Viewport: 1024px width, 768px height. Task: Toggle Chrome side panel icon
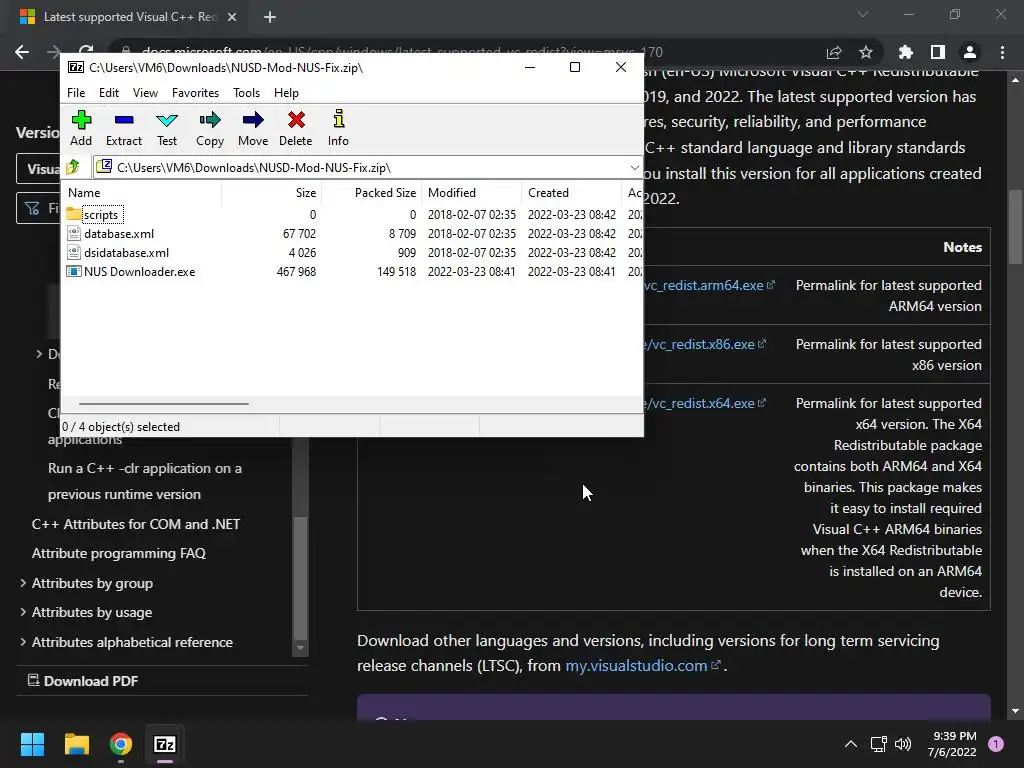tap(938, 52)
